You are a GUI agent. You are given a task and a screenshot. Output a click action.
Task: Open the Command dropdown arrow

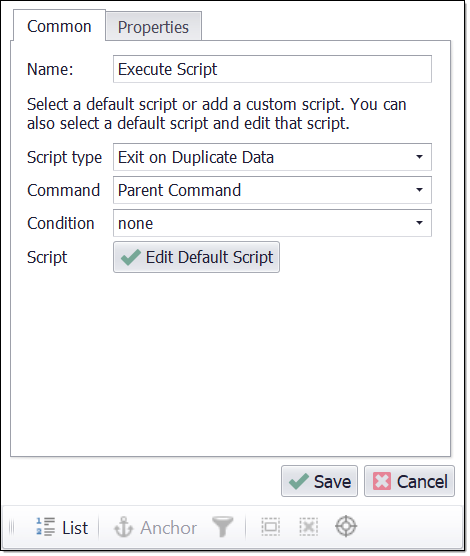coord(419,190)
